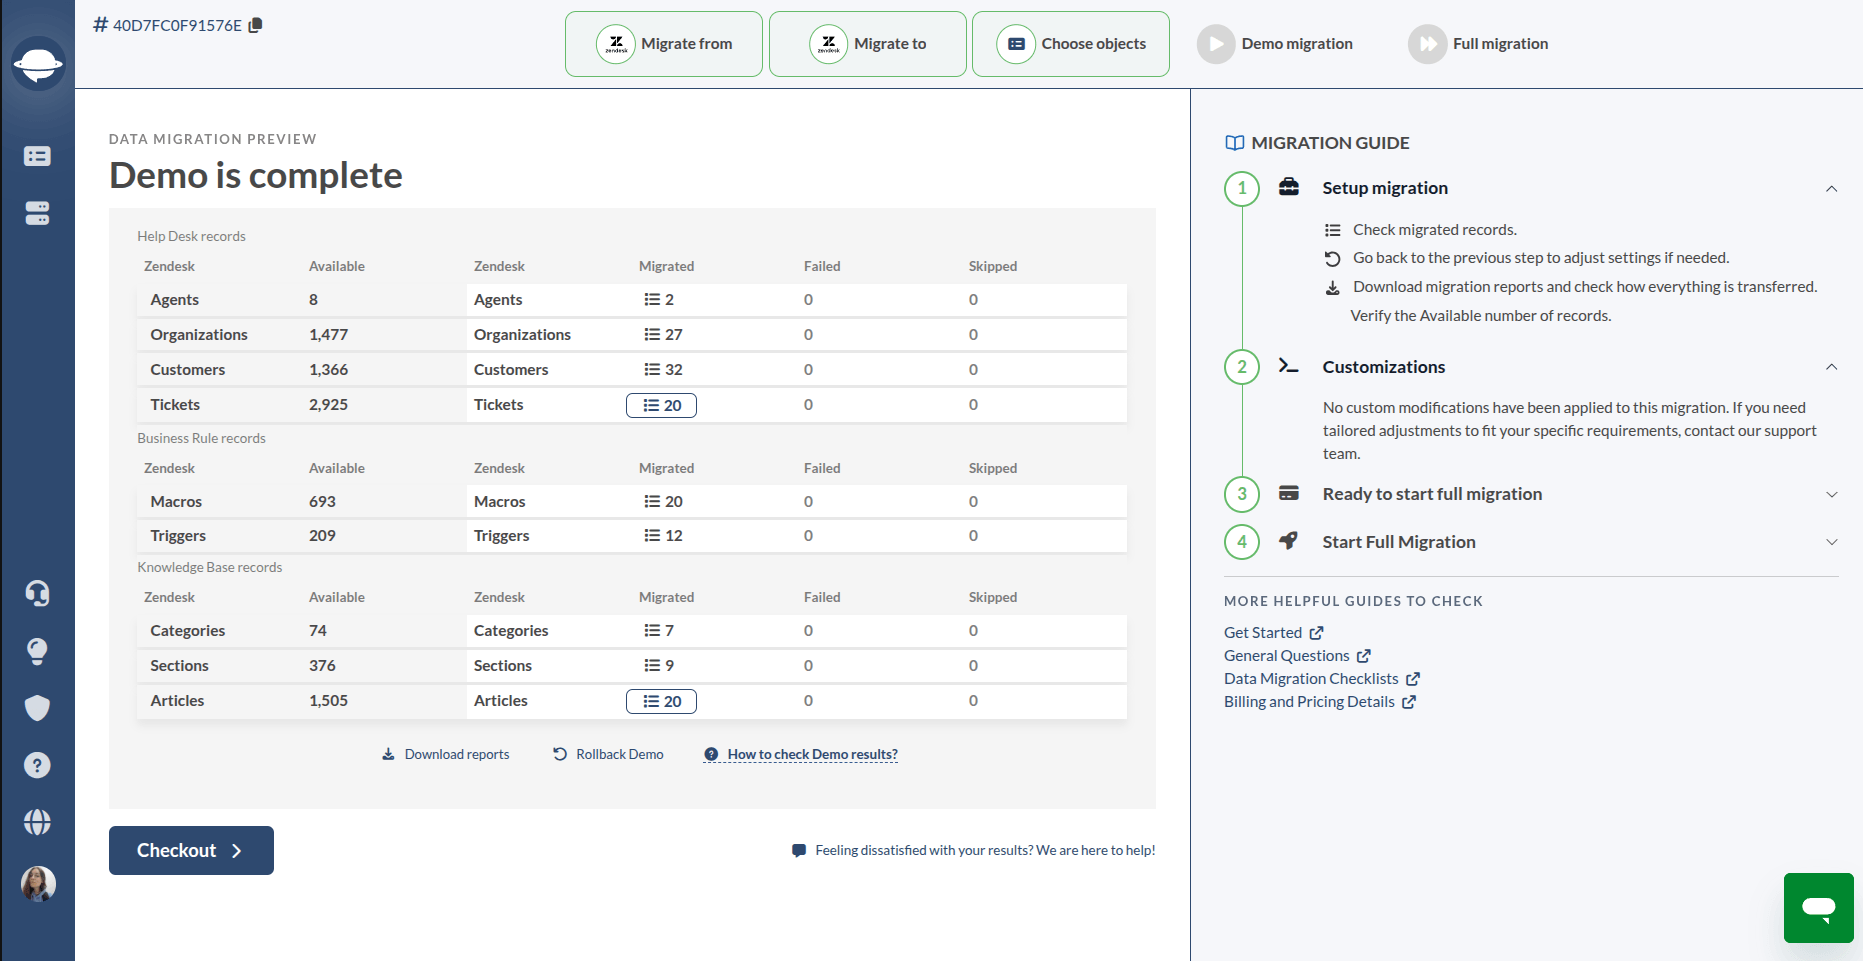The height and width of the screenshot is (961, 1863).
Task: Click the briefcase icon beside Setup migration
Action: [x=1289, y=187]
